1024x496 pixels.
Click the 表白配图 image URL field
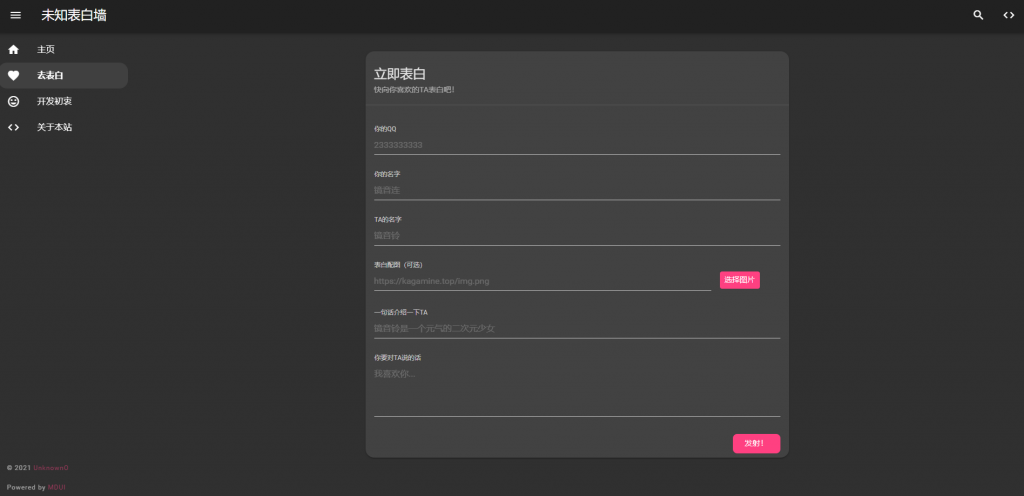click(542, 281)
